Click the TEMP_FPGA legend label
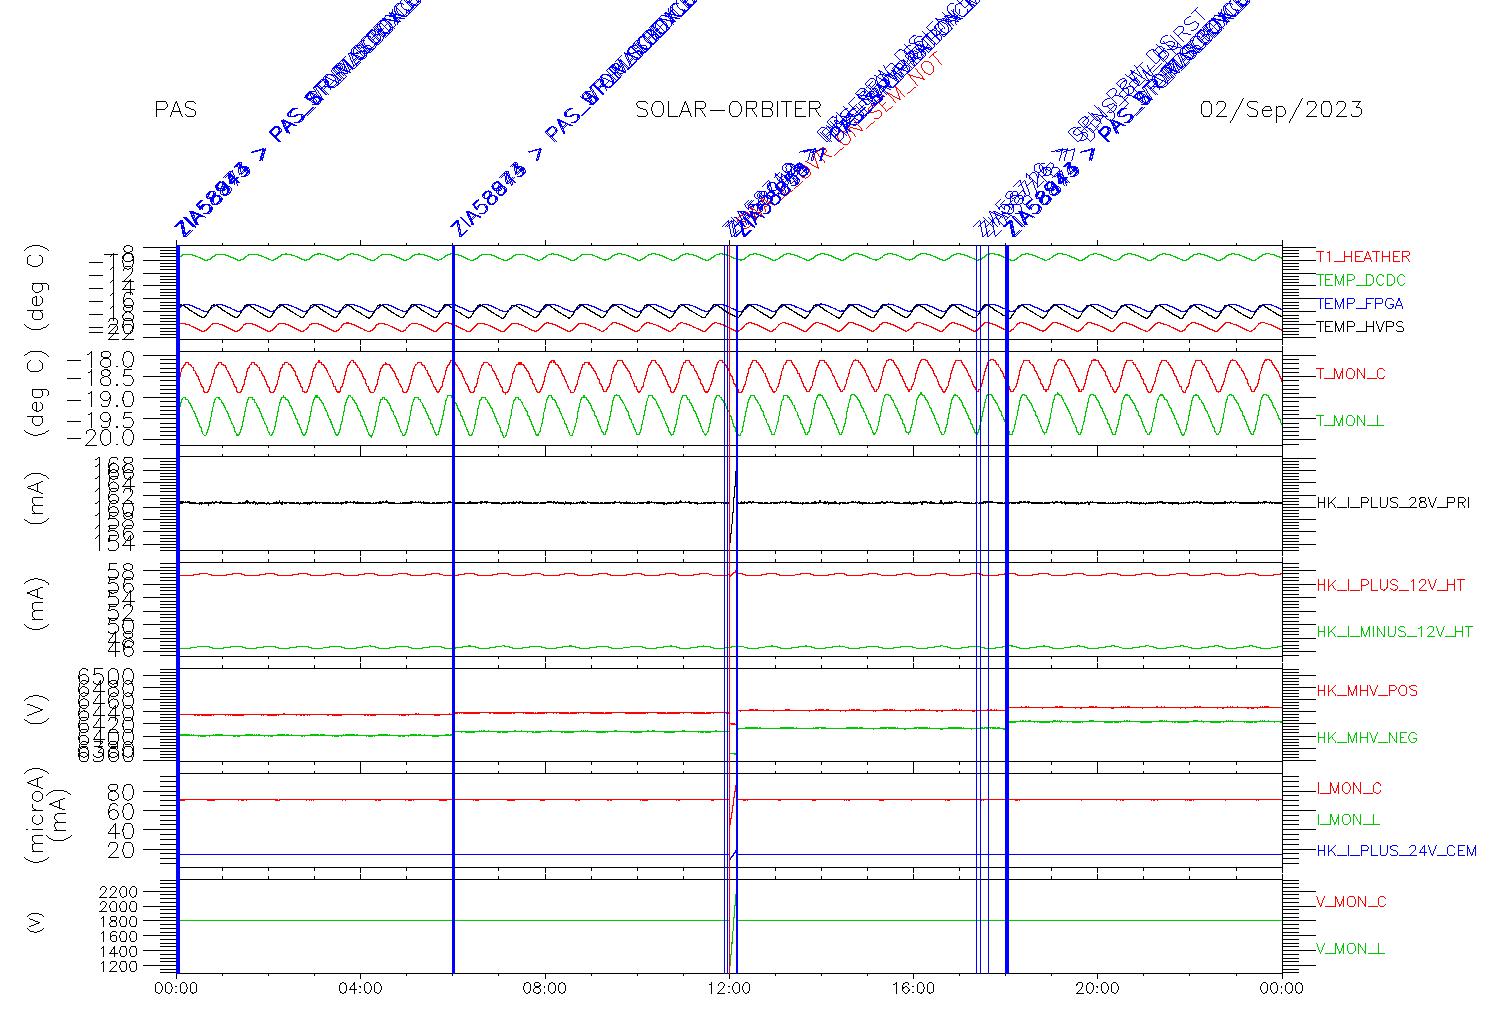This screenshot has height=1020, width=1512. click(x=1360, y=304)
